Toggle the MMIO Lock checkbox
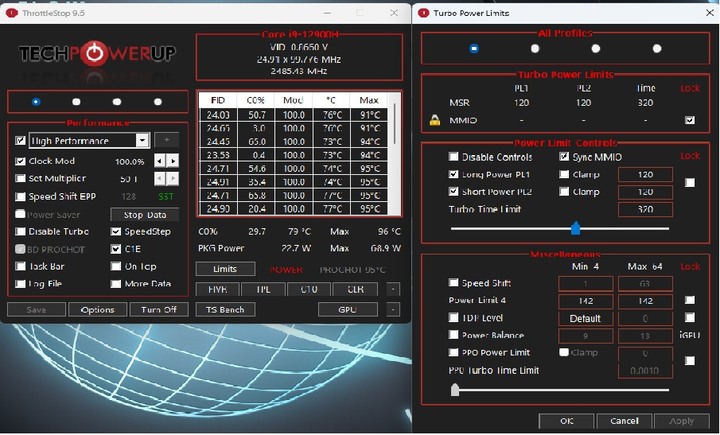720x435 pixels. (690, 120)
